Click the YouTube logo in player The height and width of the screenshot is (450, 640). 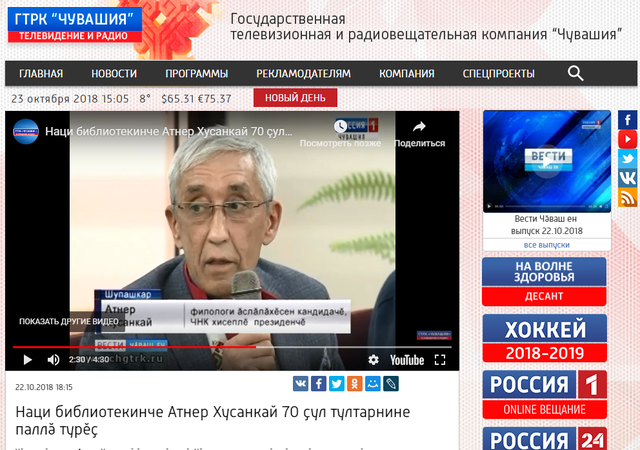coord(407,360)
